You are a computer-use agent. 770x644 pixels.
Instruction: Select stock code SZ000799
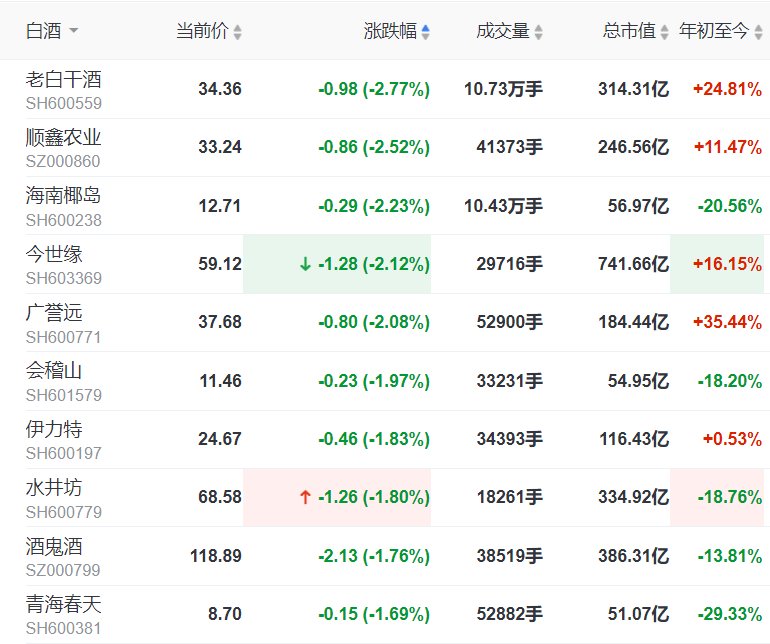[63, 570]
